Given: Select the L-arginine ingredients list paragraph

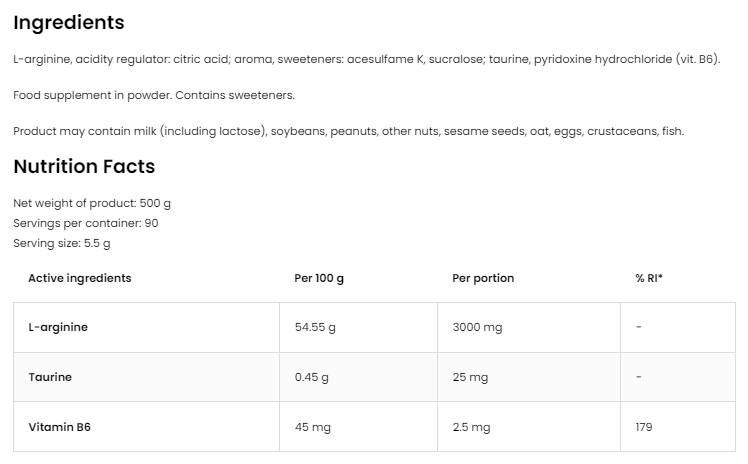Looking at the screenshot, I should pyautogui.click(x=366, y=59).
